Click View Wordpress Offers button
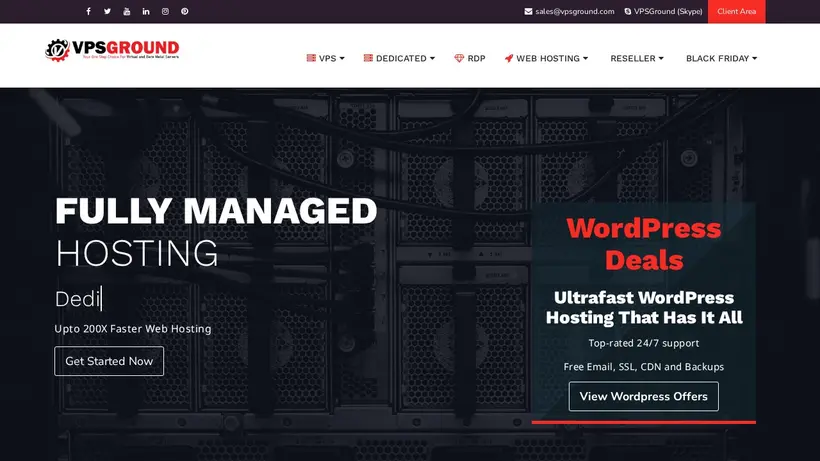Viewport: 820px width, 461px height. click(643, 396)
